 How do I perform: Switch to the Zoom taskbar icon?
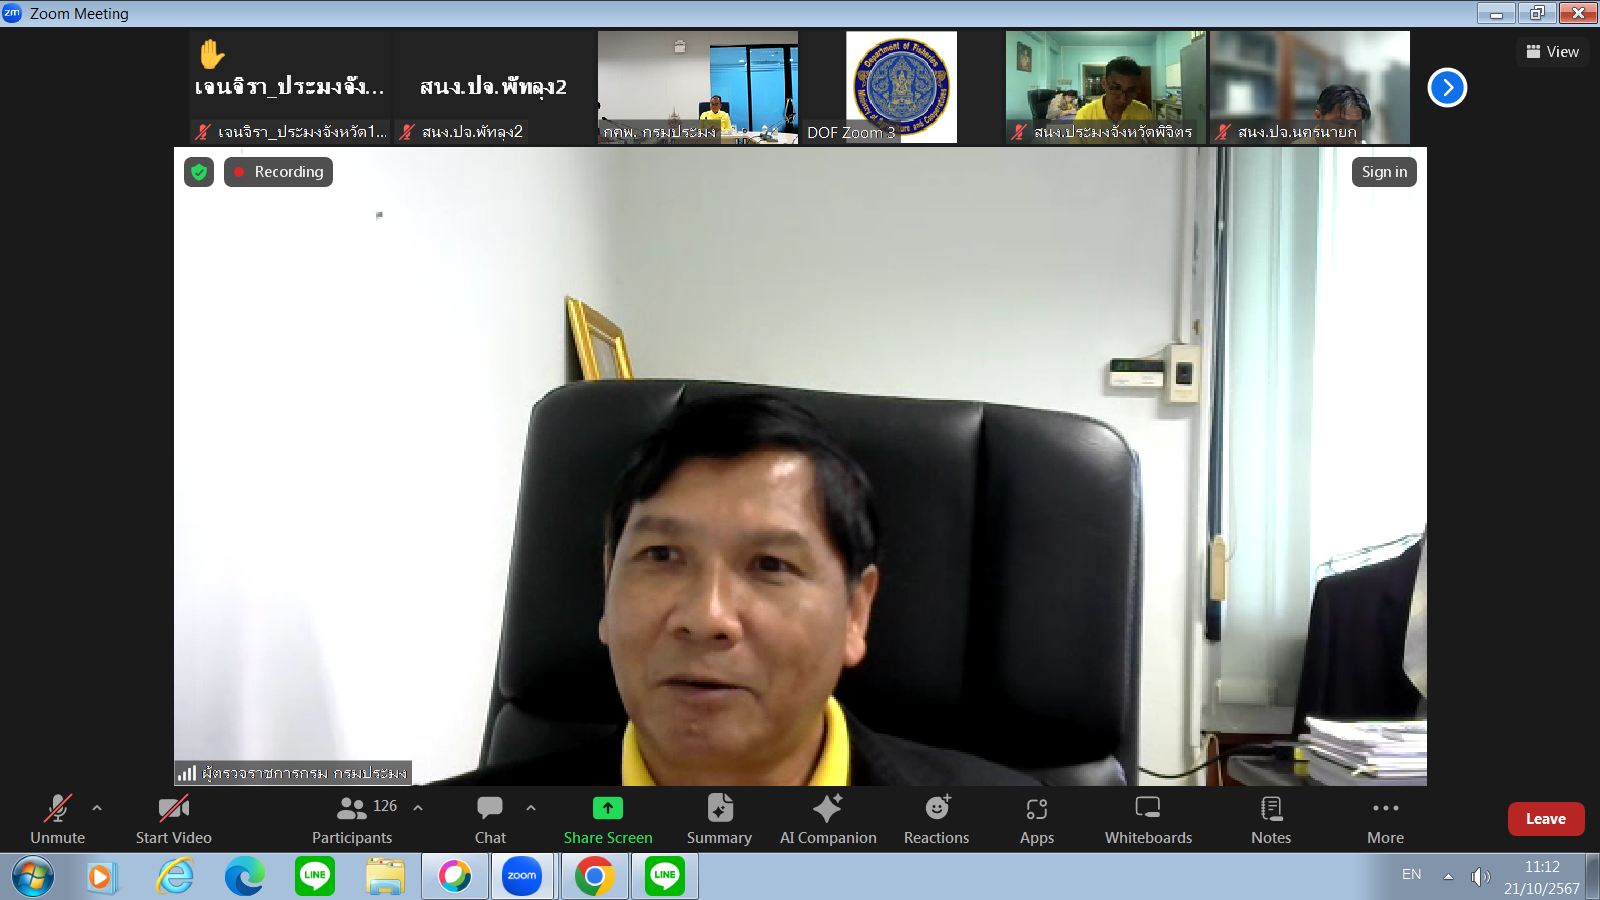[x=521, y=877]
